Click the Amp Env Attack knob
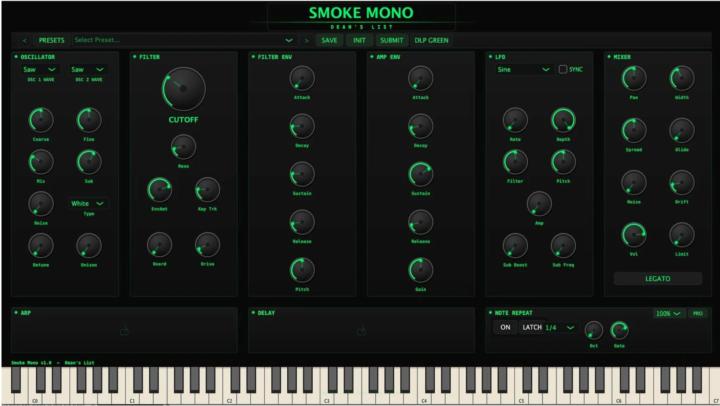The width and height of the screenshot is (720, 406). pos(421,78)
